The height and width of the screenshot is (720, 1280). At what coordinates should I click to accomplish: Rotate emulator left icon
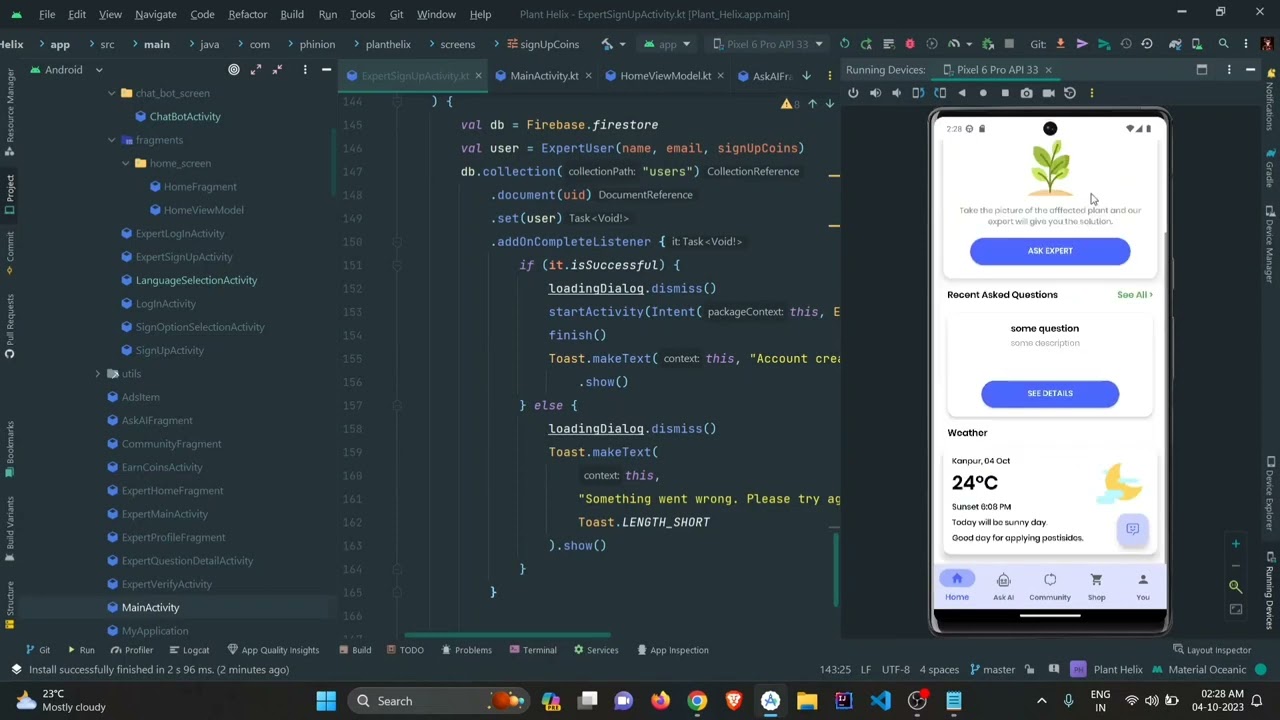(918, 93)
